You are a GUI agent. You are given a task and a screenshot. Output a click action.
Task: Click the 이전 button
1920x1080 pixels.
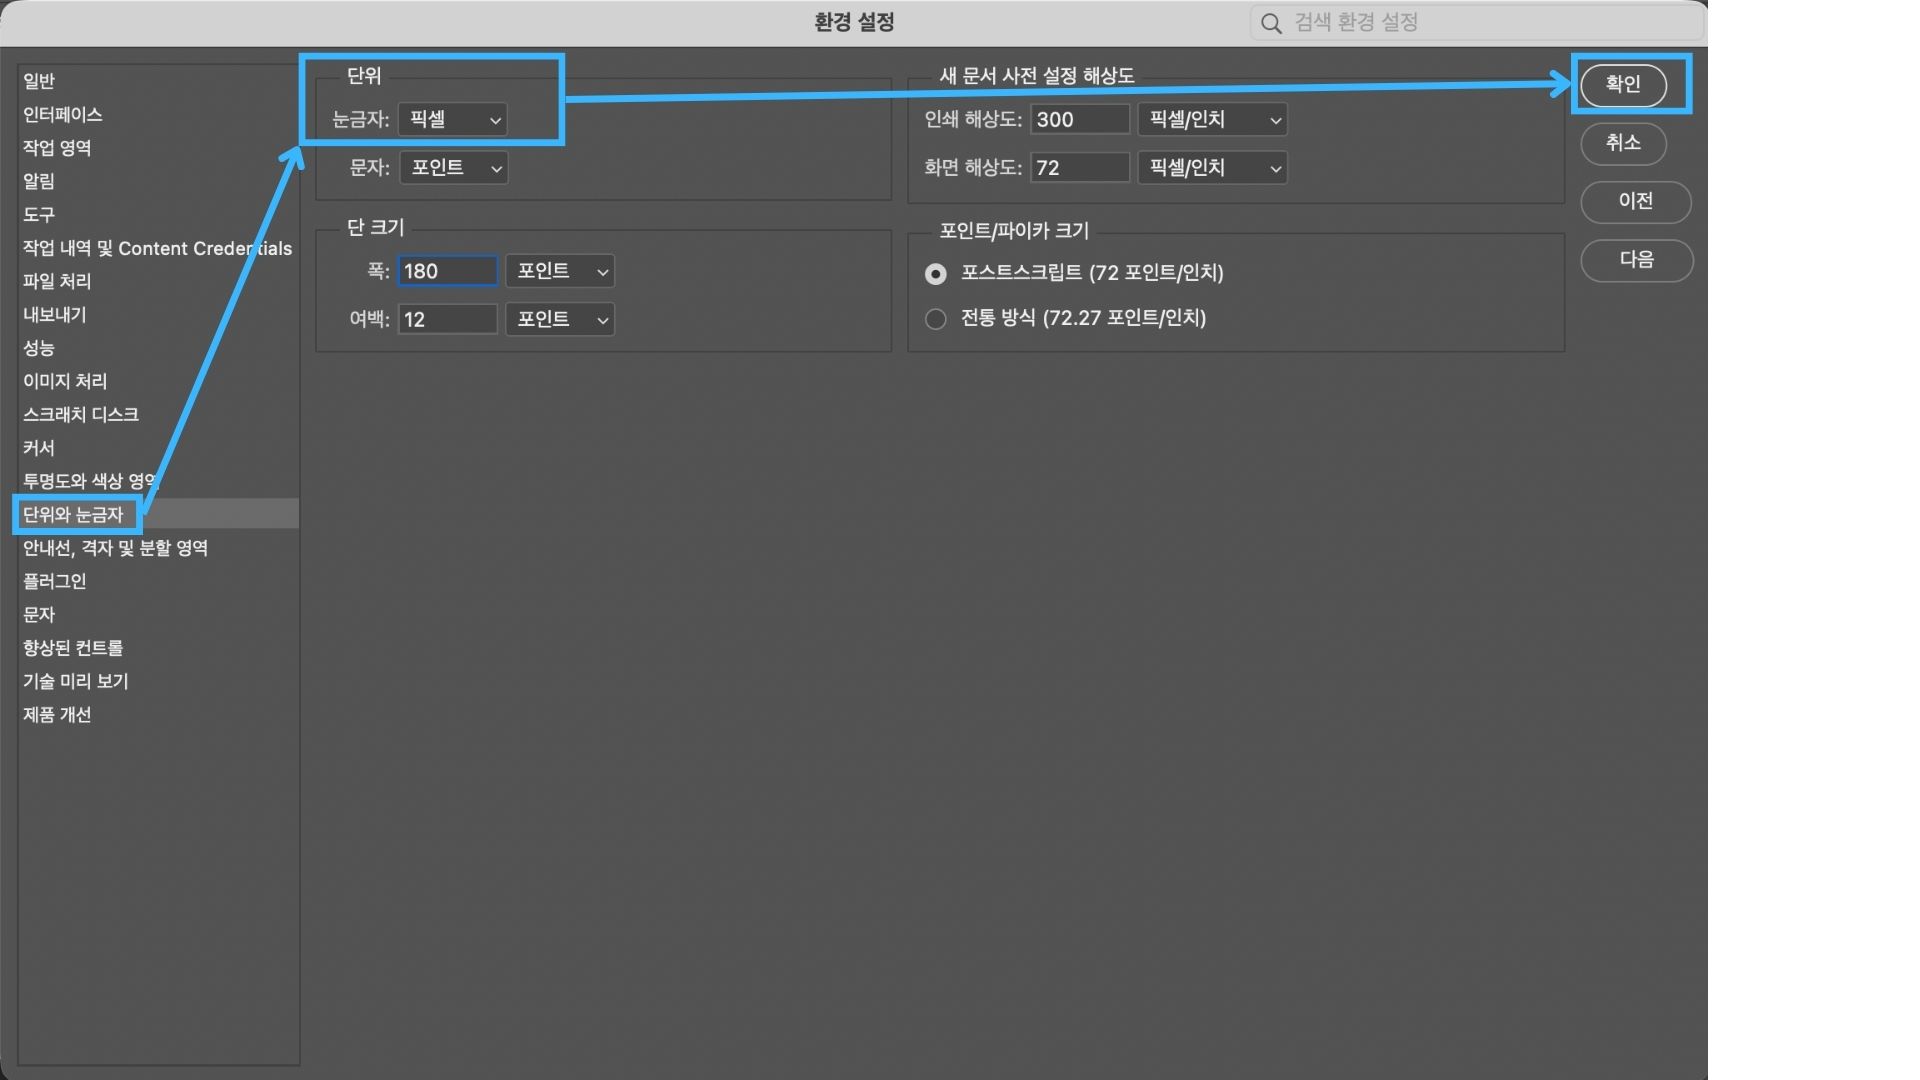pos(1636,201)
